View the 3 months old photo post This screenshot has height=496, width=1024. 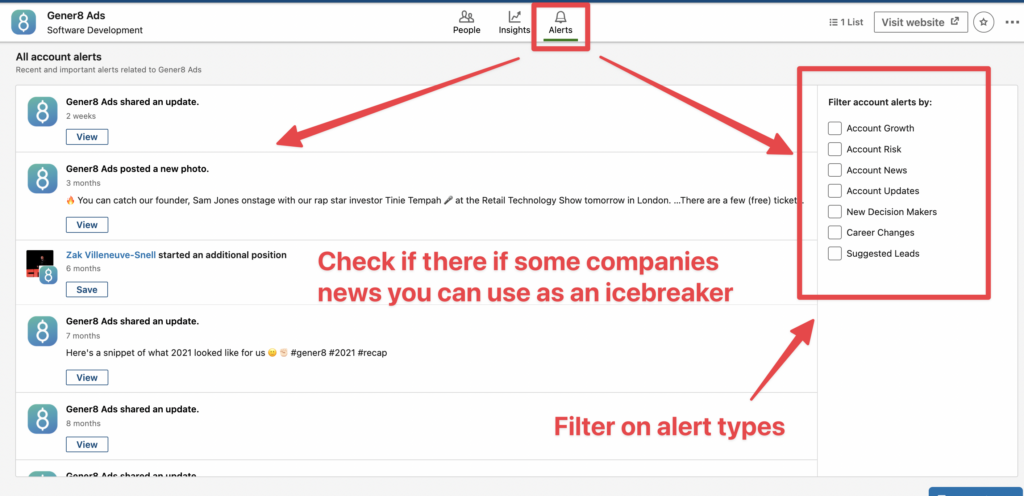click(87, 225)
